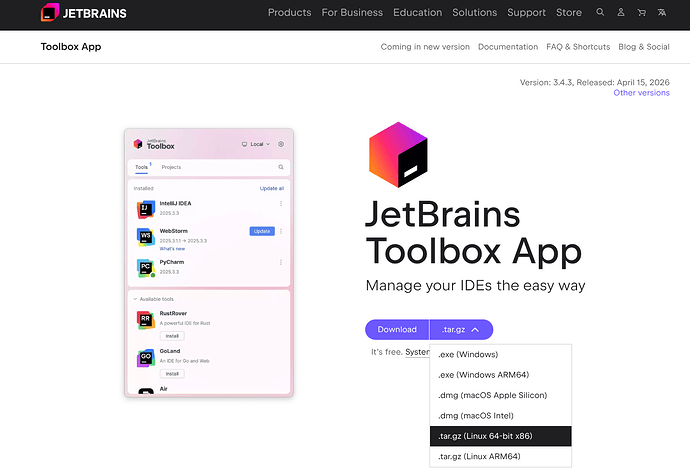The width and height of the screenshot is (690, 474).
Task: Click the version 3.4.3 release text
Action: click(x=595, y=82)
